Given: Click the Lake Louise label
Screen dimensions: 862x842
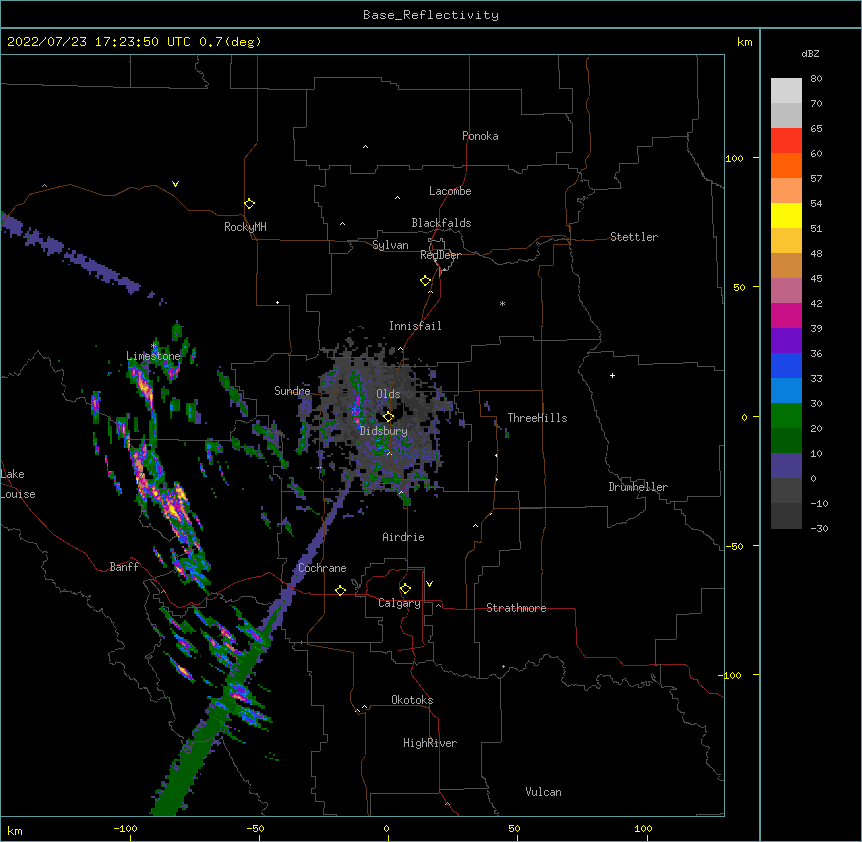Looking at the screenshot, I should tap(18, 484).
